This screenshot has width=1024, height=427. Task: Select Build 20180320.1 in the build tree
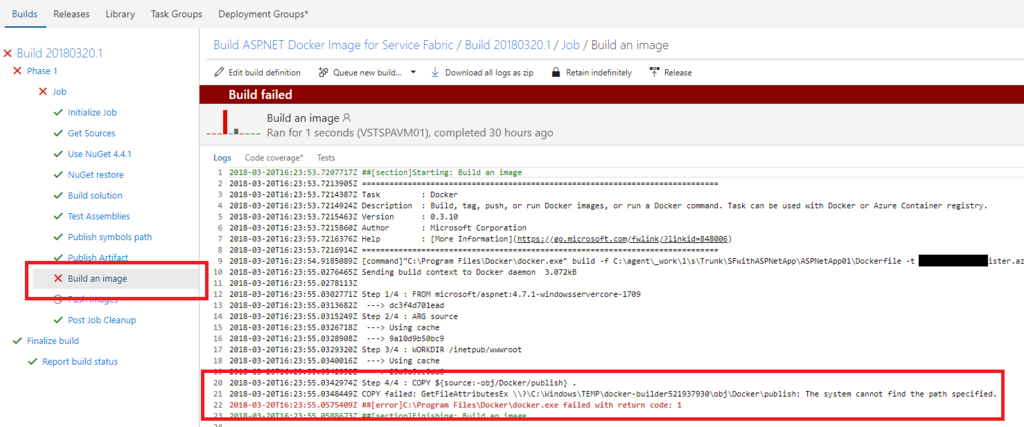pos(59,53)
